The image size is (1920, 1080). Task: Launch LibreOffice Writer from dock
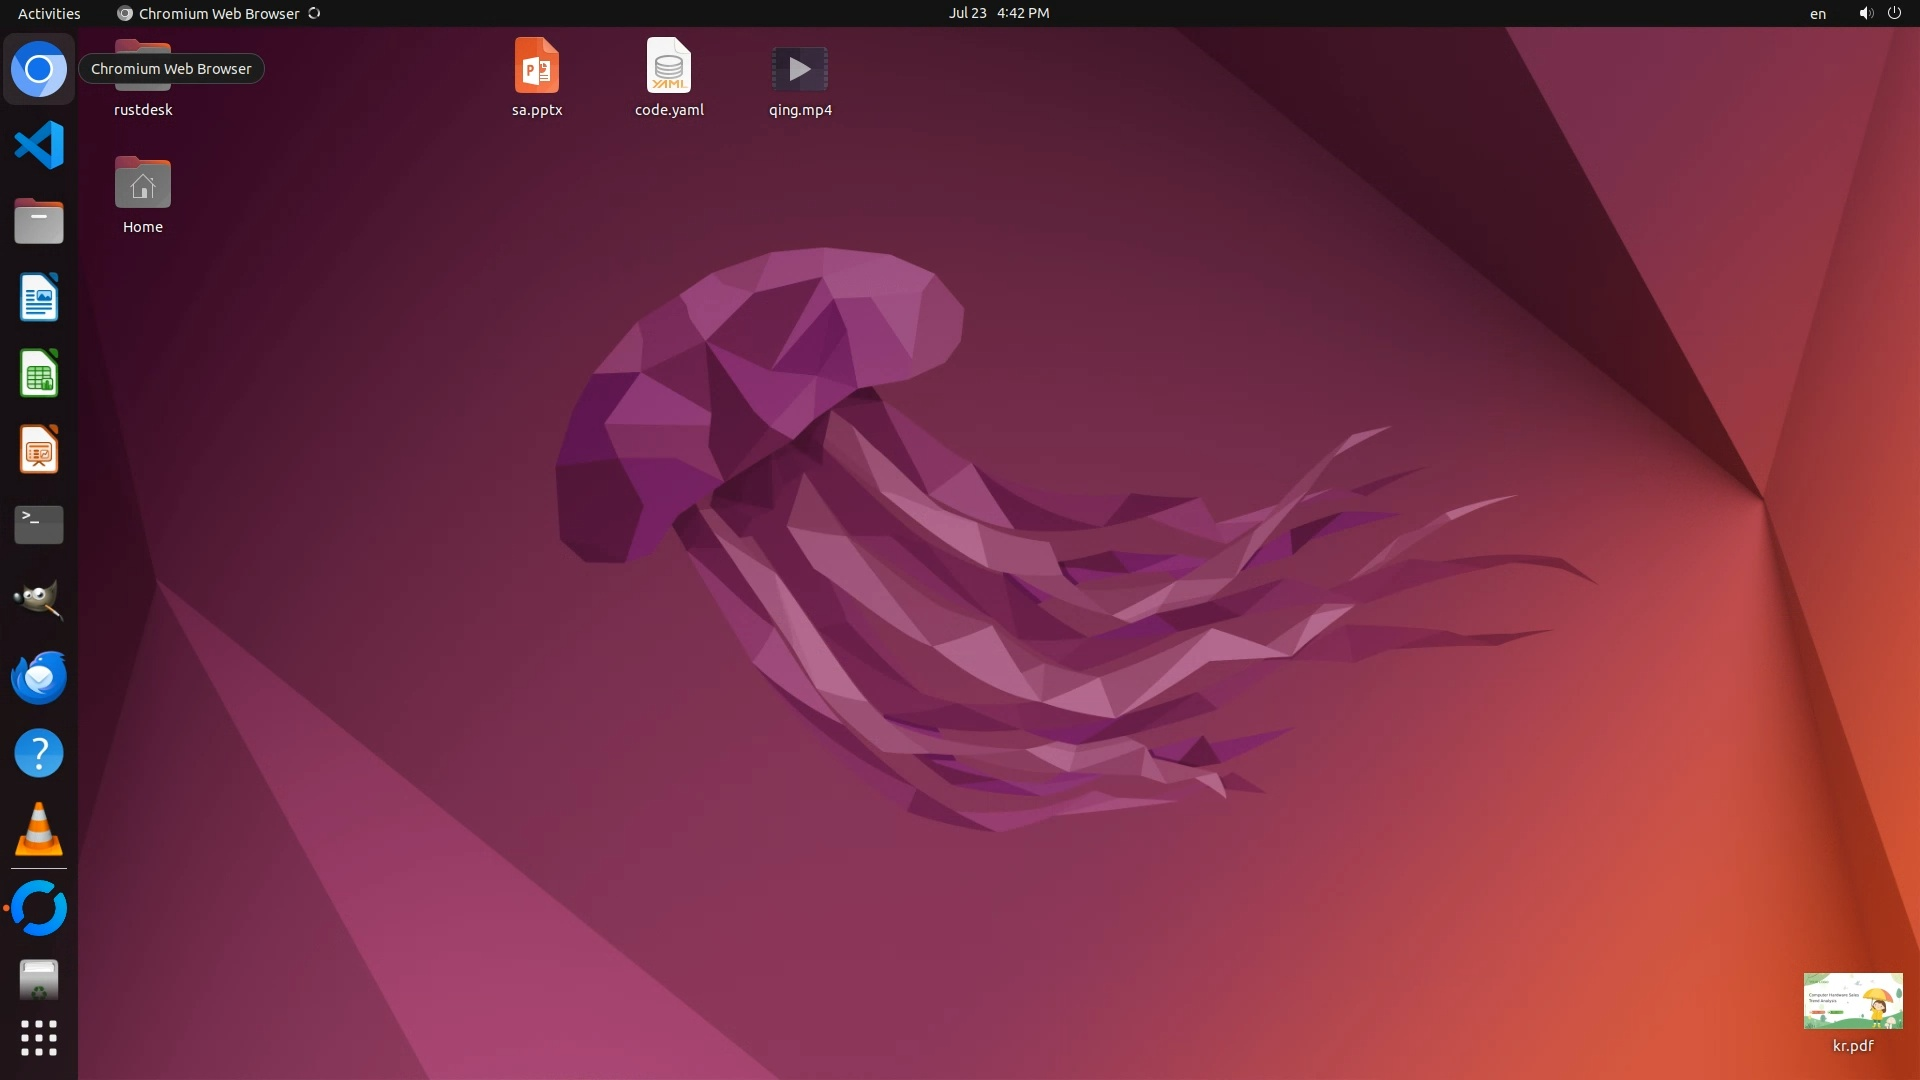point(39,297)
